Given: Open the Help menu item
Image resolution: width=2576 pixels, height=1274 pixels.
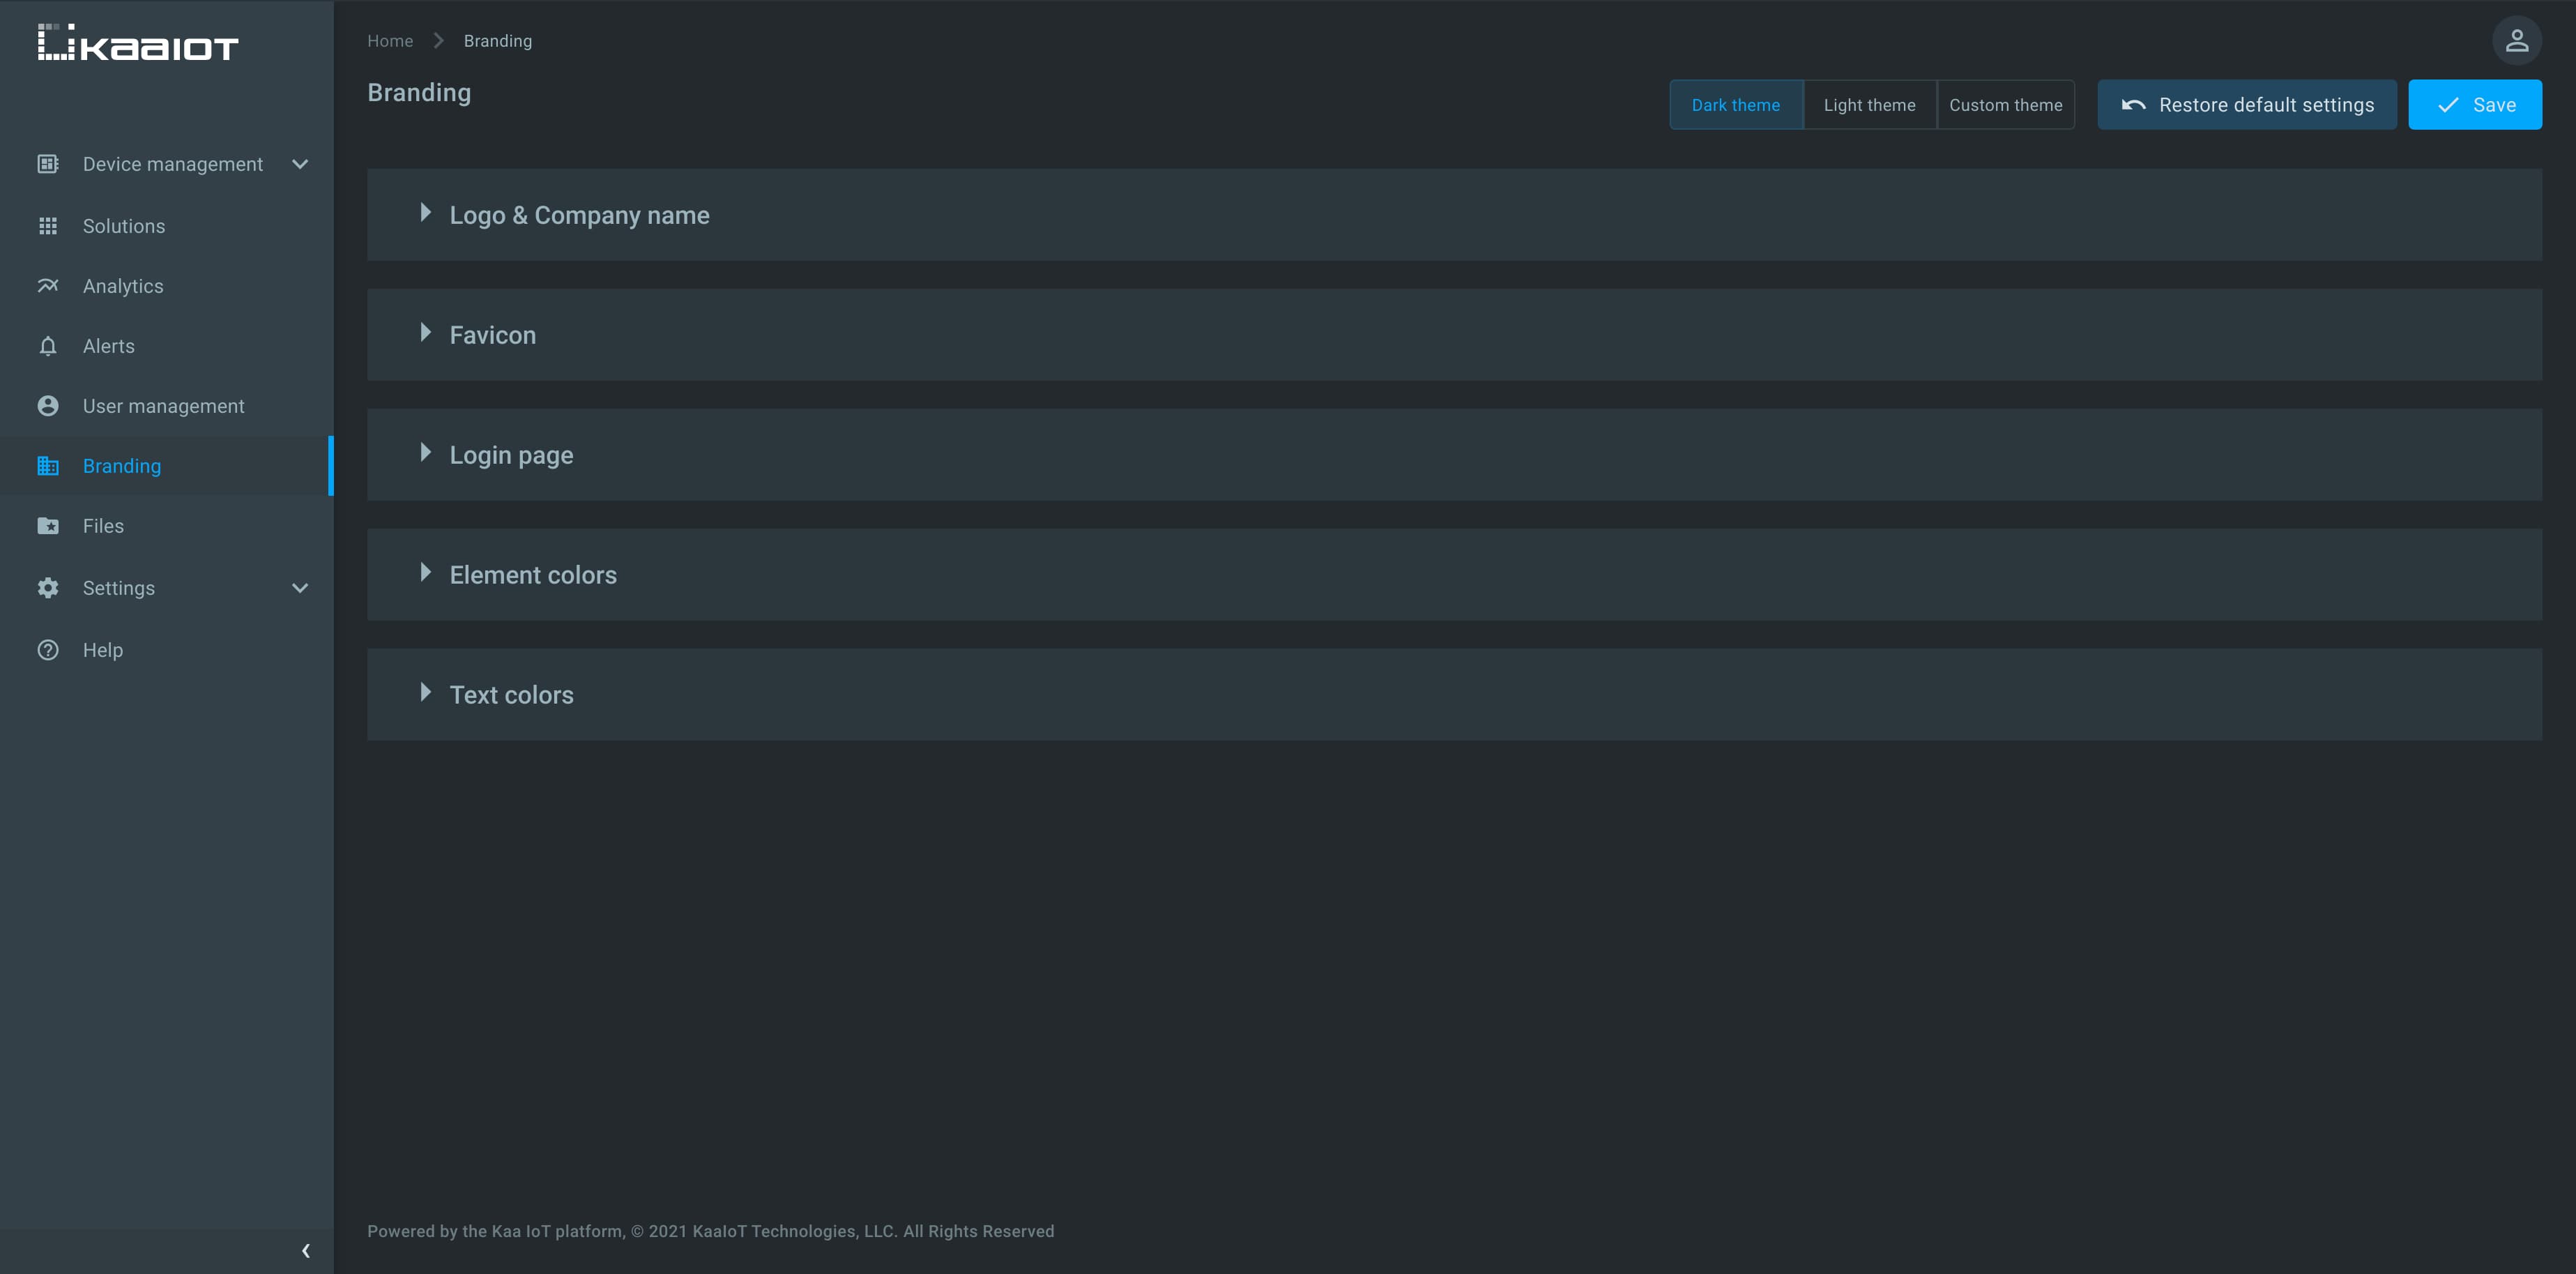Looking at the screenshot, I should pos(167,650).
